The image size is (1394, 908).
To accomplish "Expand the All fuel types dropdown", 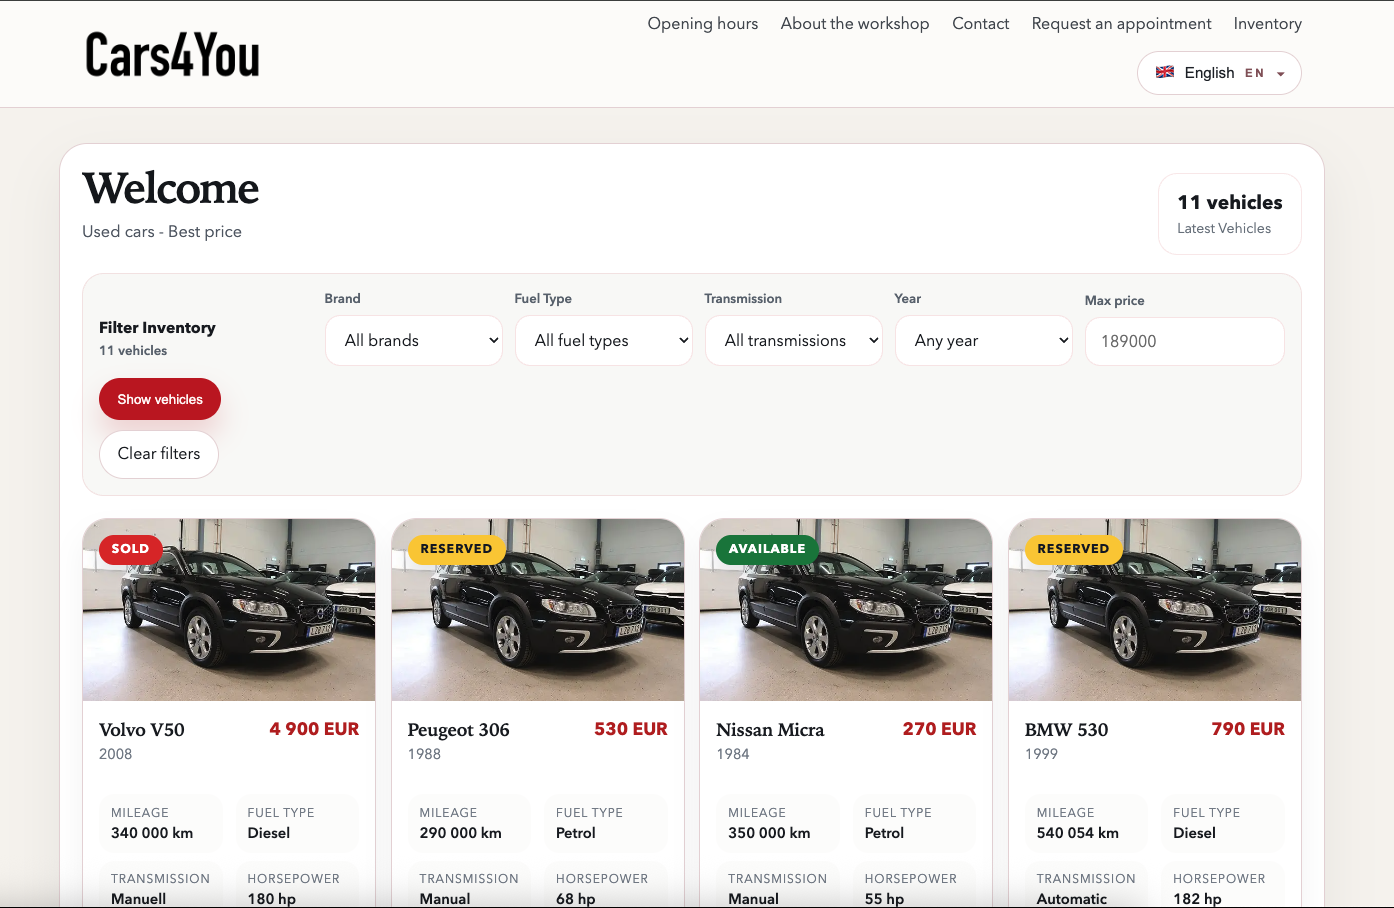I will 604,341.
